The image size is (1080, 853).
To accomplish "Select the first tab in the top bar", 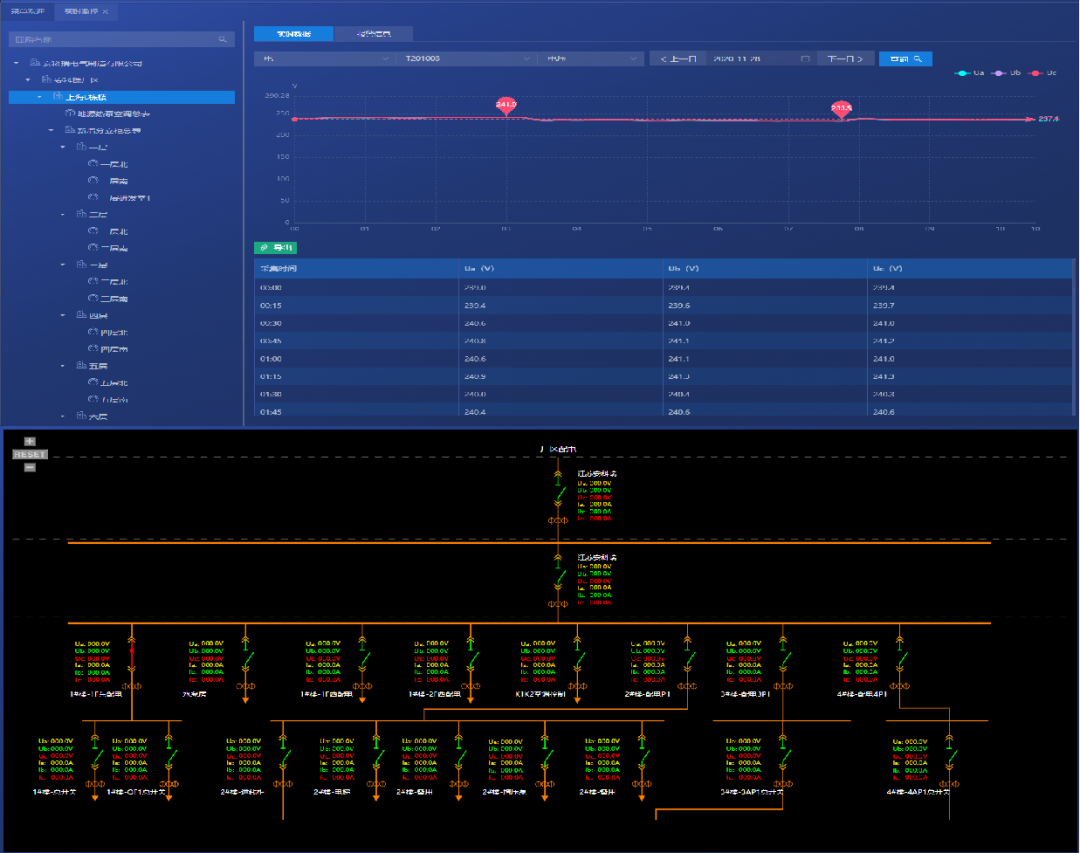I will pyautogui.click(x=27, y=11).
